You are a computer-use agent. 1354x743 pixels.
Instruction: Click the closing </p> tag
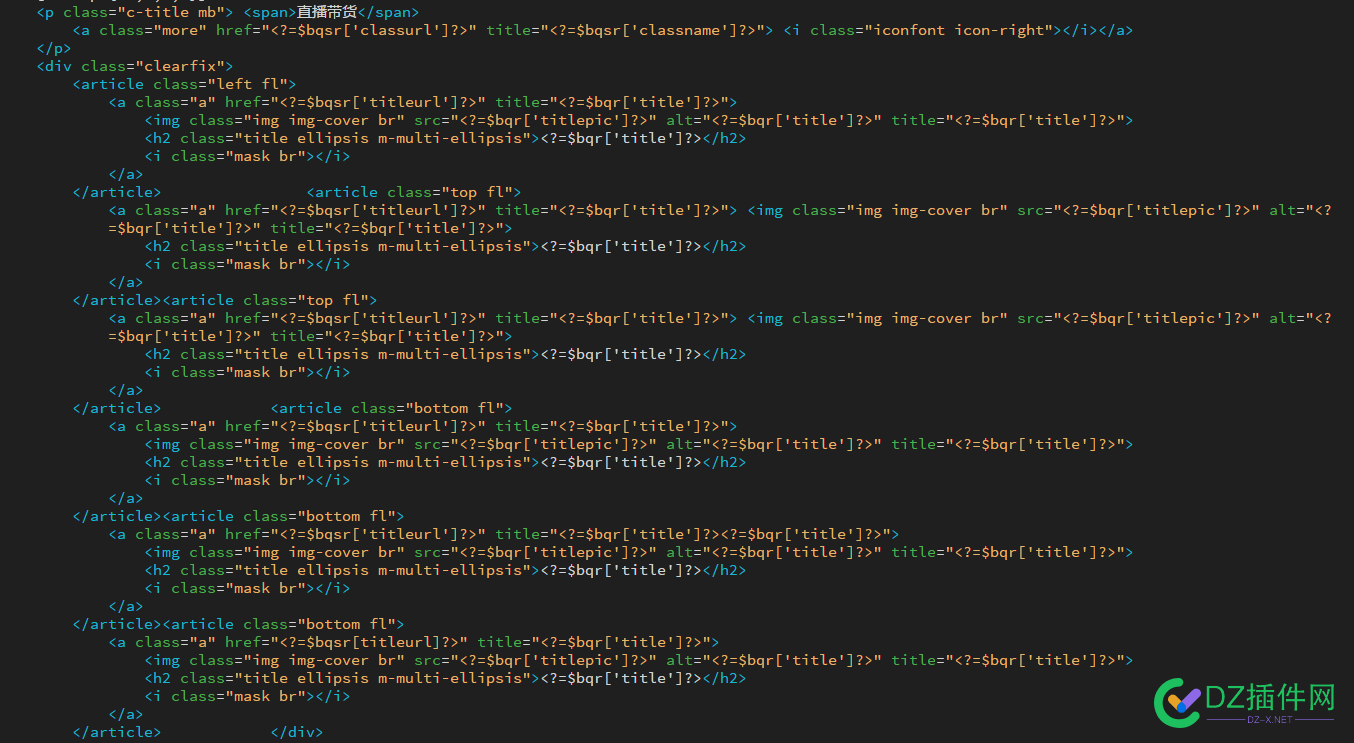[54, 48]
